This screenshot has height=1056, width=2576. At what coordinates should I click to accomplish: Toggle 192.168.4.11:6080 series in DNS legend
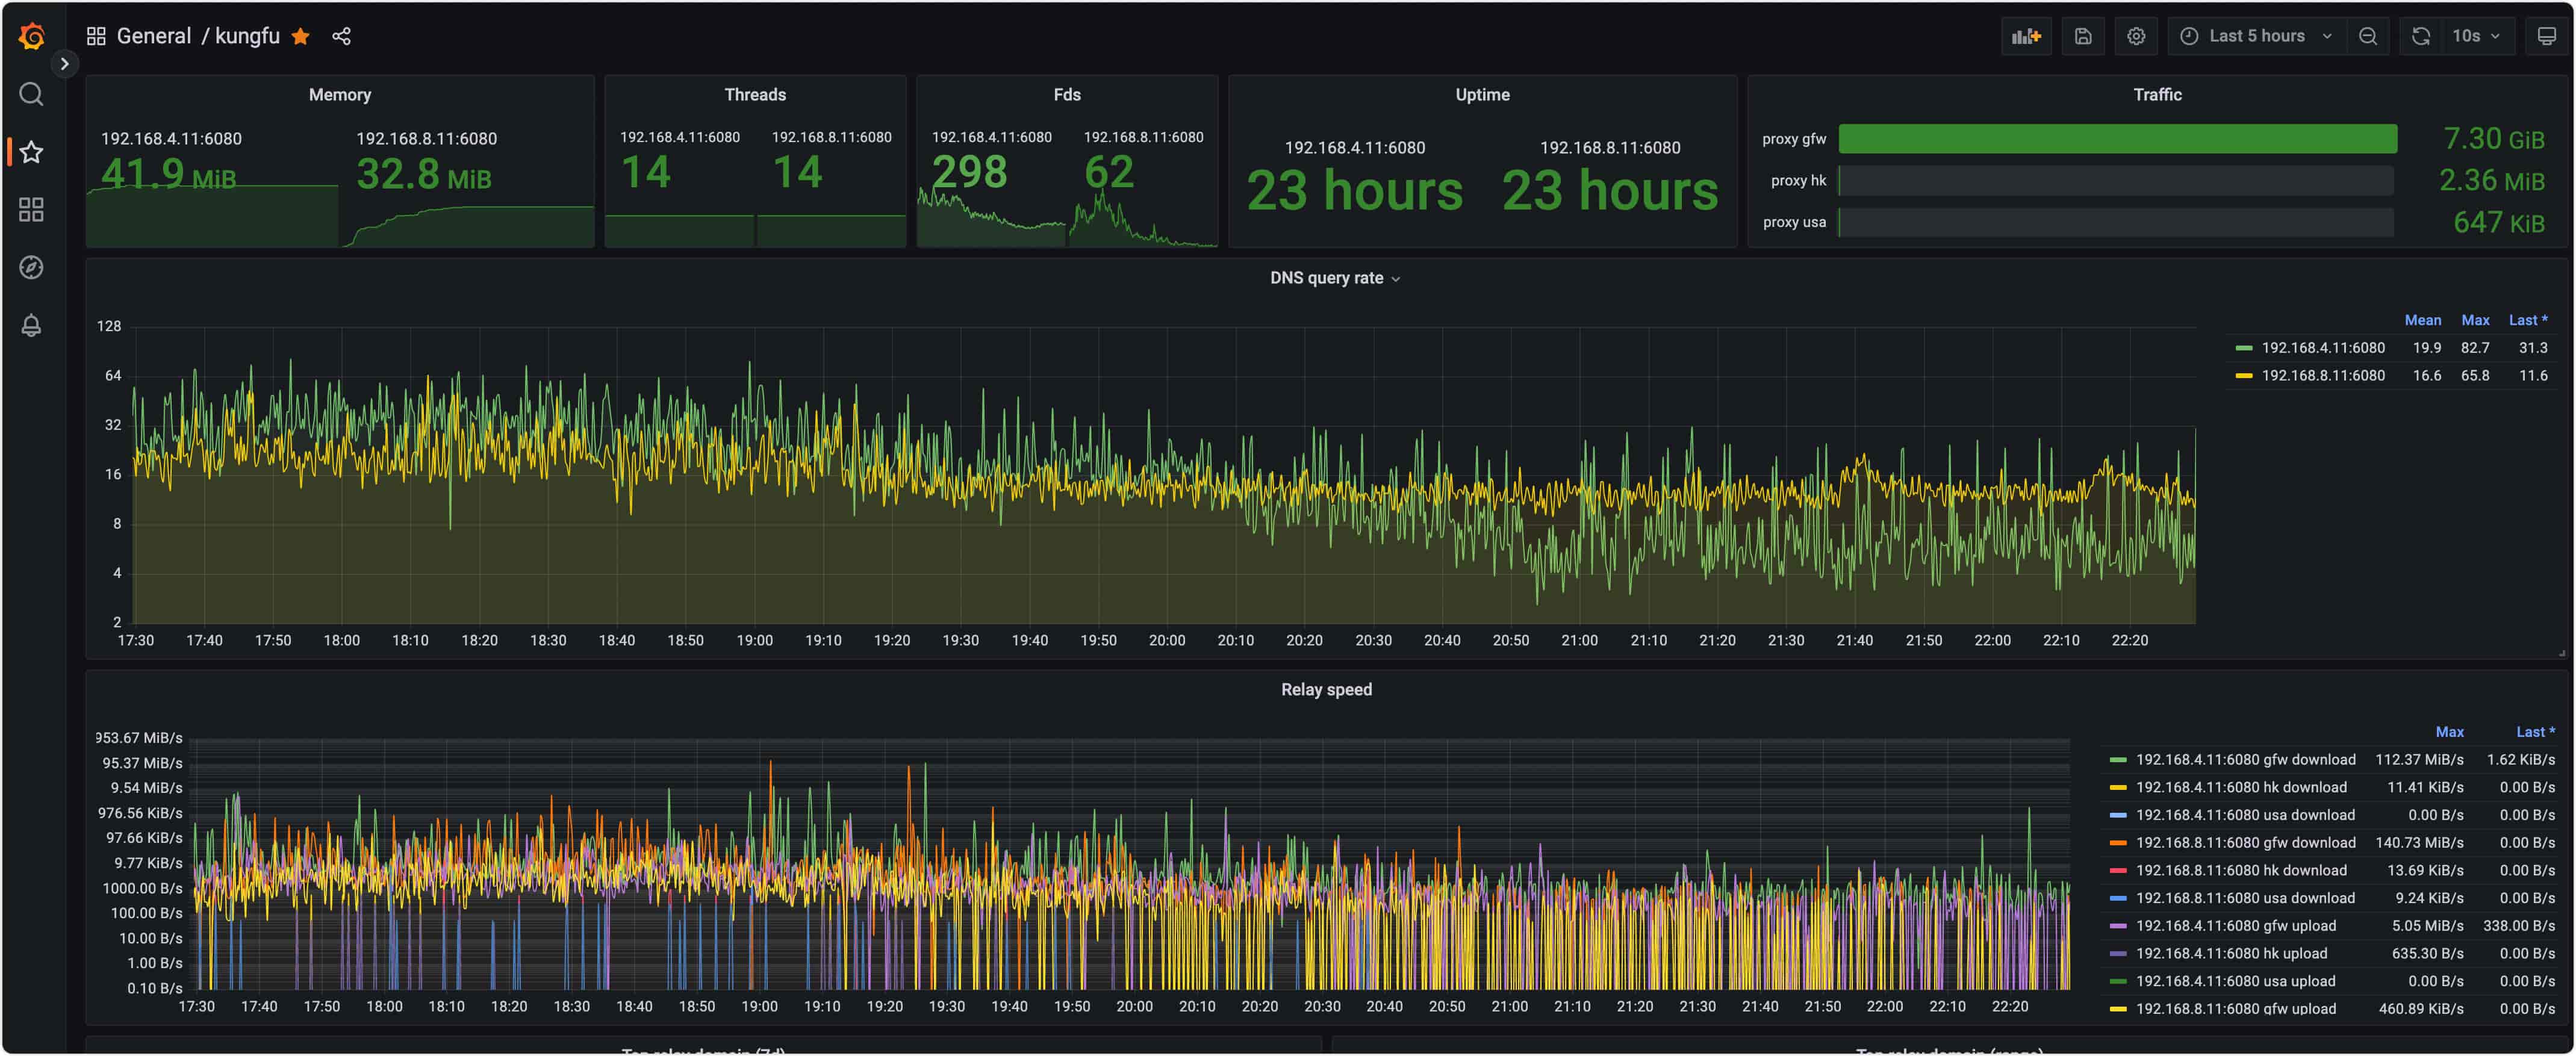click(2322, 348)
